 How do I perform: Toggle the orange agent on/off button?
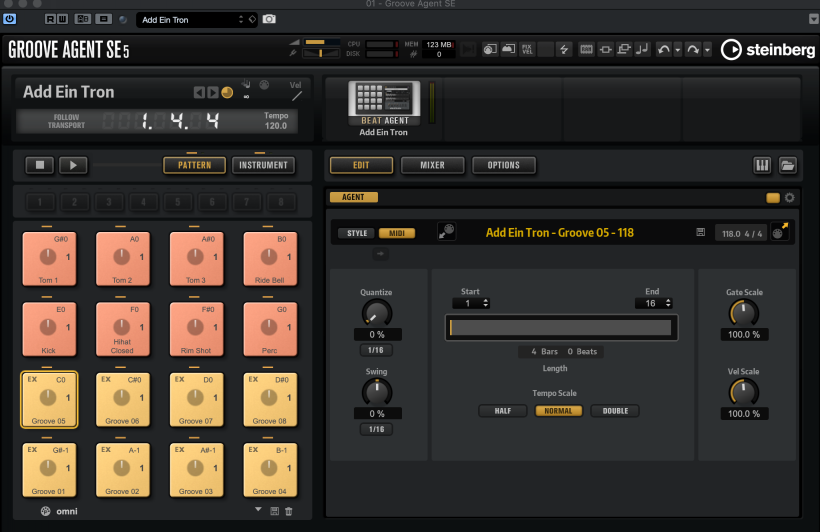click(772, 198)
